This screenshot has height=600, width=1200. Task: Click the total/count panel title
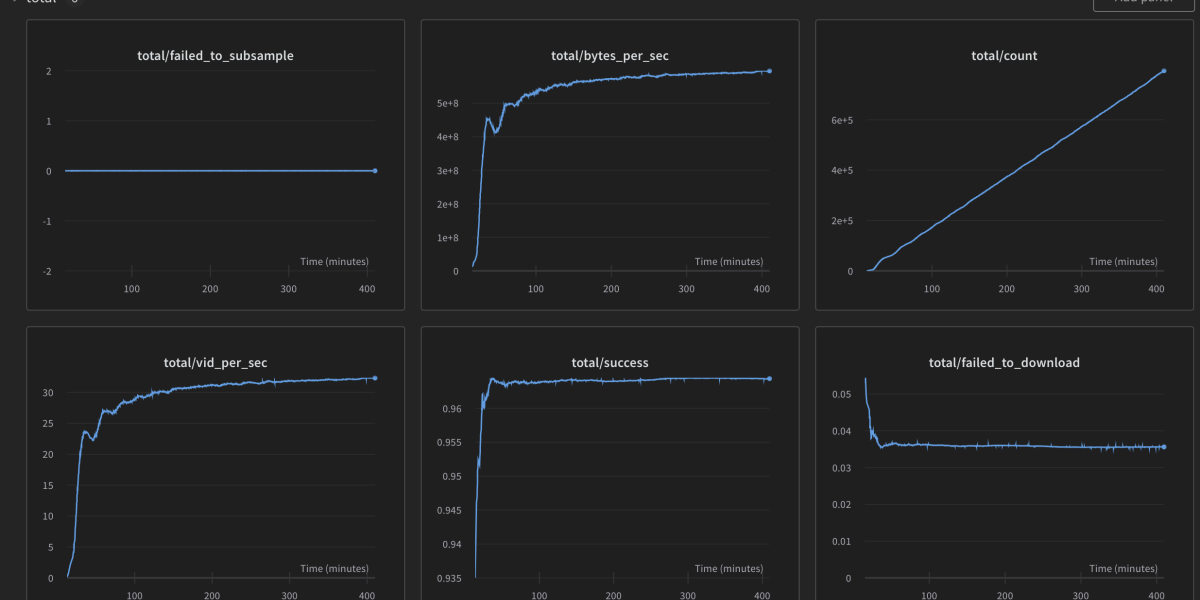[x=1004, y=56]
